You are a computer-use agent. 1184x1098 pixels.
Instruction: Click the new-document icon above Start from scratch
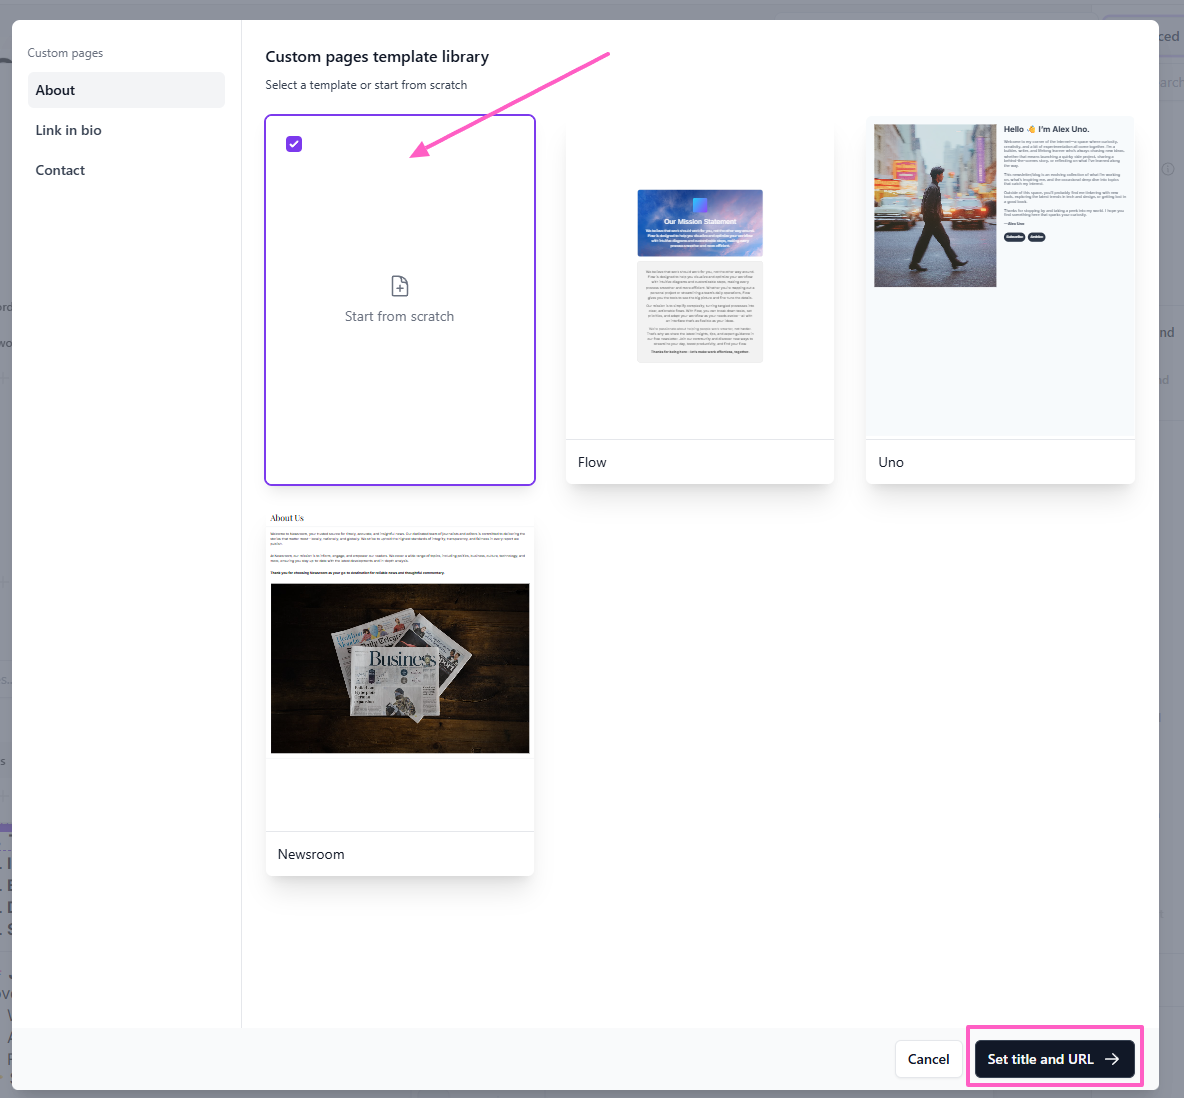pos(399,286)
